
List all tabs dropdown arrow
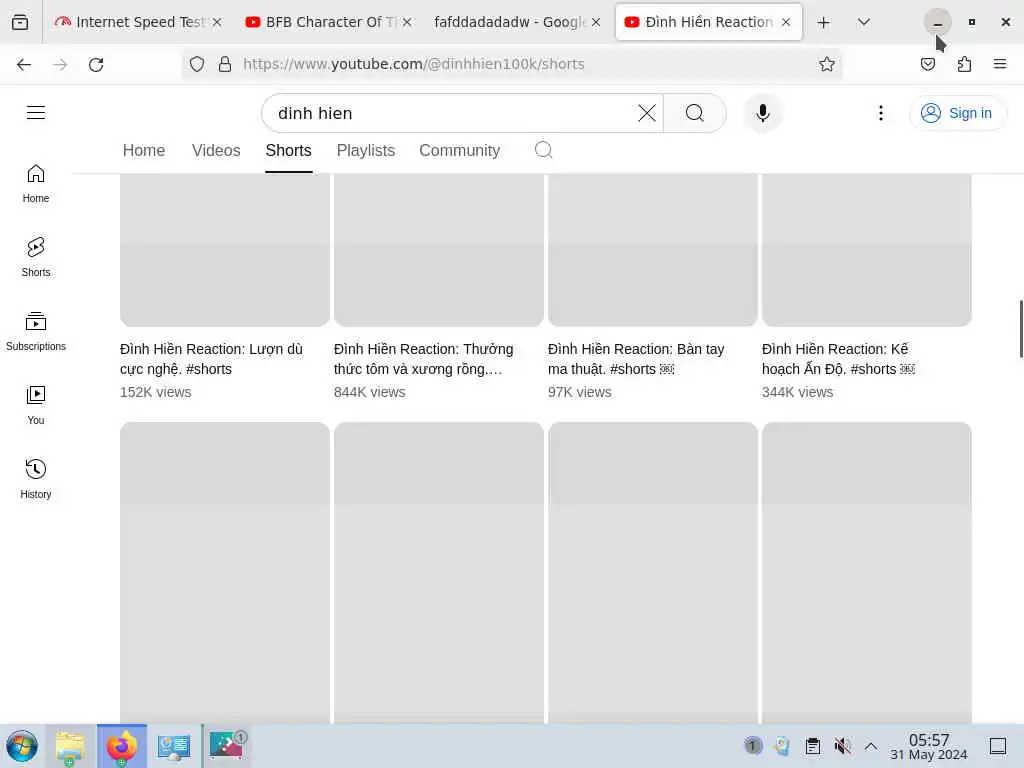pyautogui.click(x=863, y=22)
